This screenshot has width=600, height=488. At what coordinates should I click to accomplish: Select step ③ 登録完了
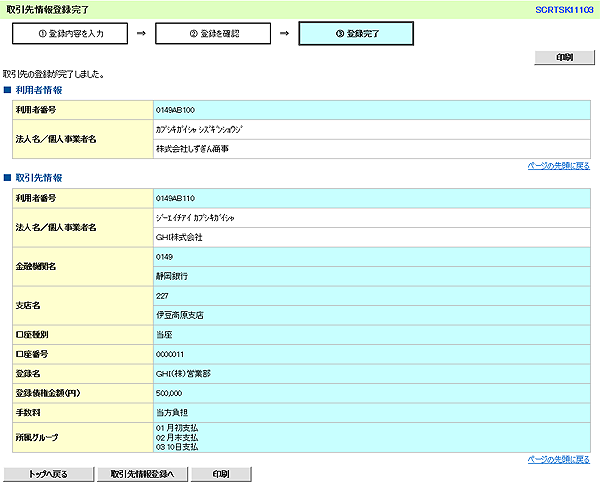point(356,34)
